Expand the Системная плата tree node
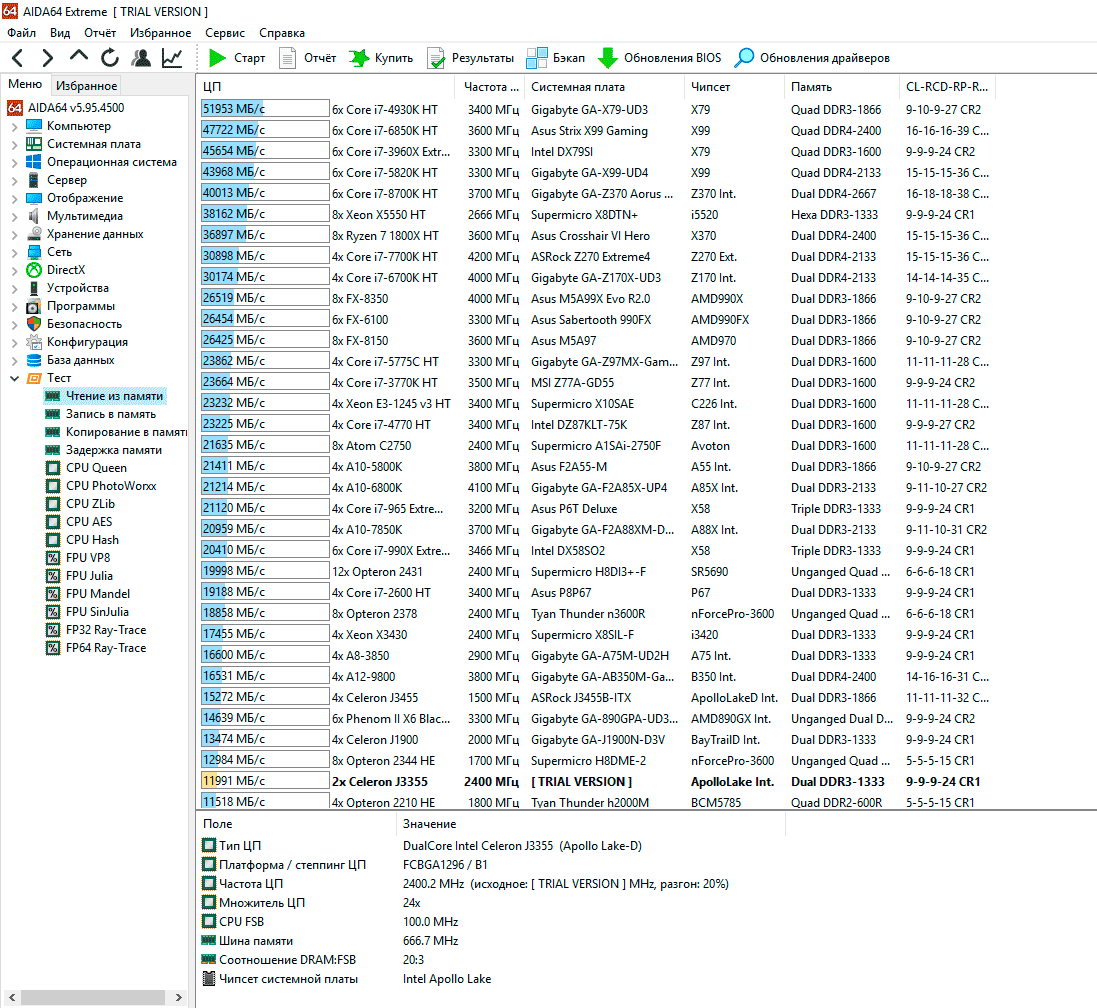Image resolution: width=1097 pixels, height=1008 pixels. (x=14, y=144)
